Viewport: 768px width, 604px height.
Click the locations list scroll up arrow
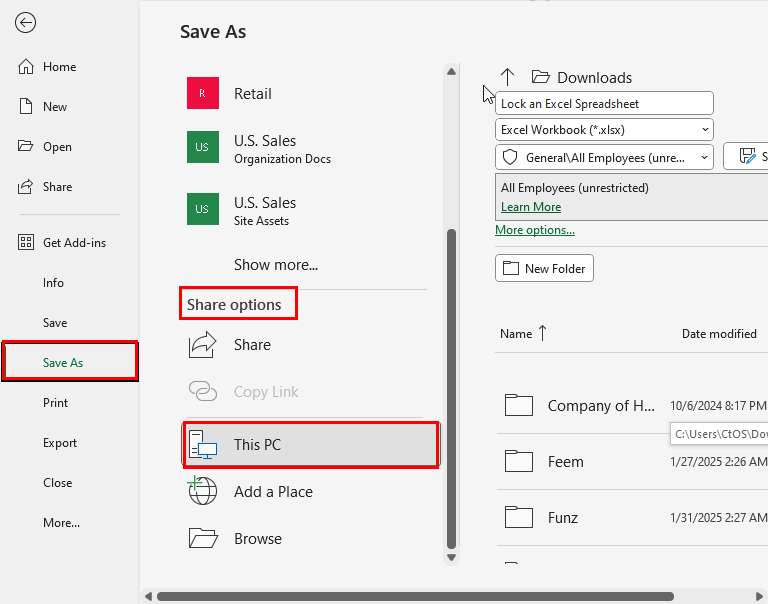[x=451, y=72]
